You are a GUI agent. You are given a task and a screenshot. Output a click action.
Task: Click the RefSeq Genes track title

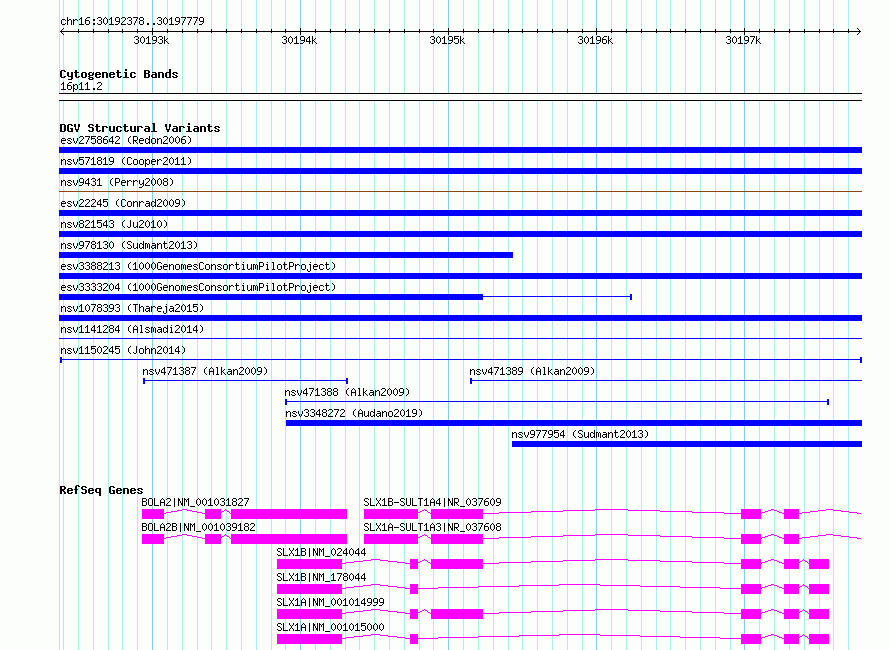pyautogui.click(x=101, y=490)
